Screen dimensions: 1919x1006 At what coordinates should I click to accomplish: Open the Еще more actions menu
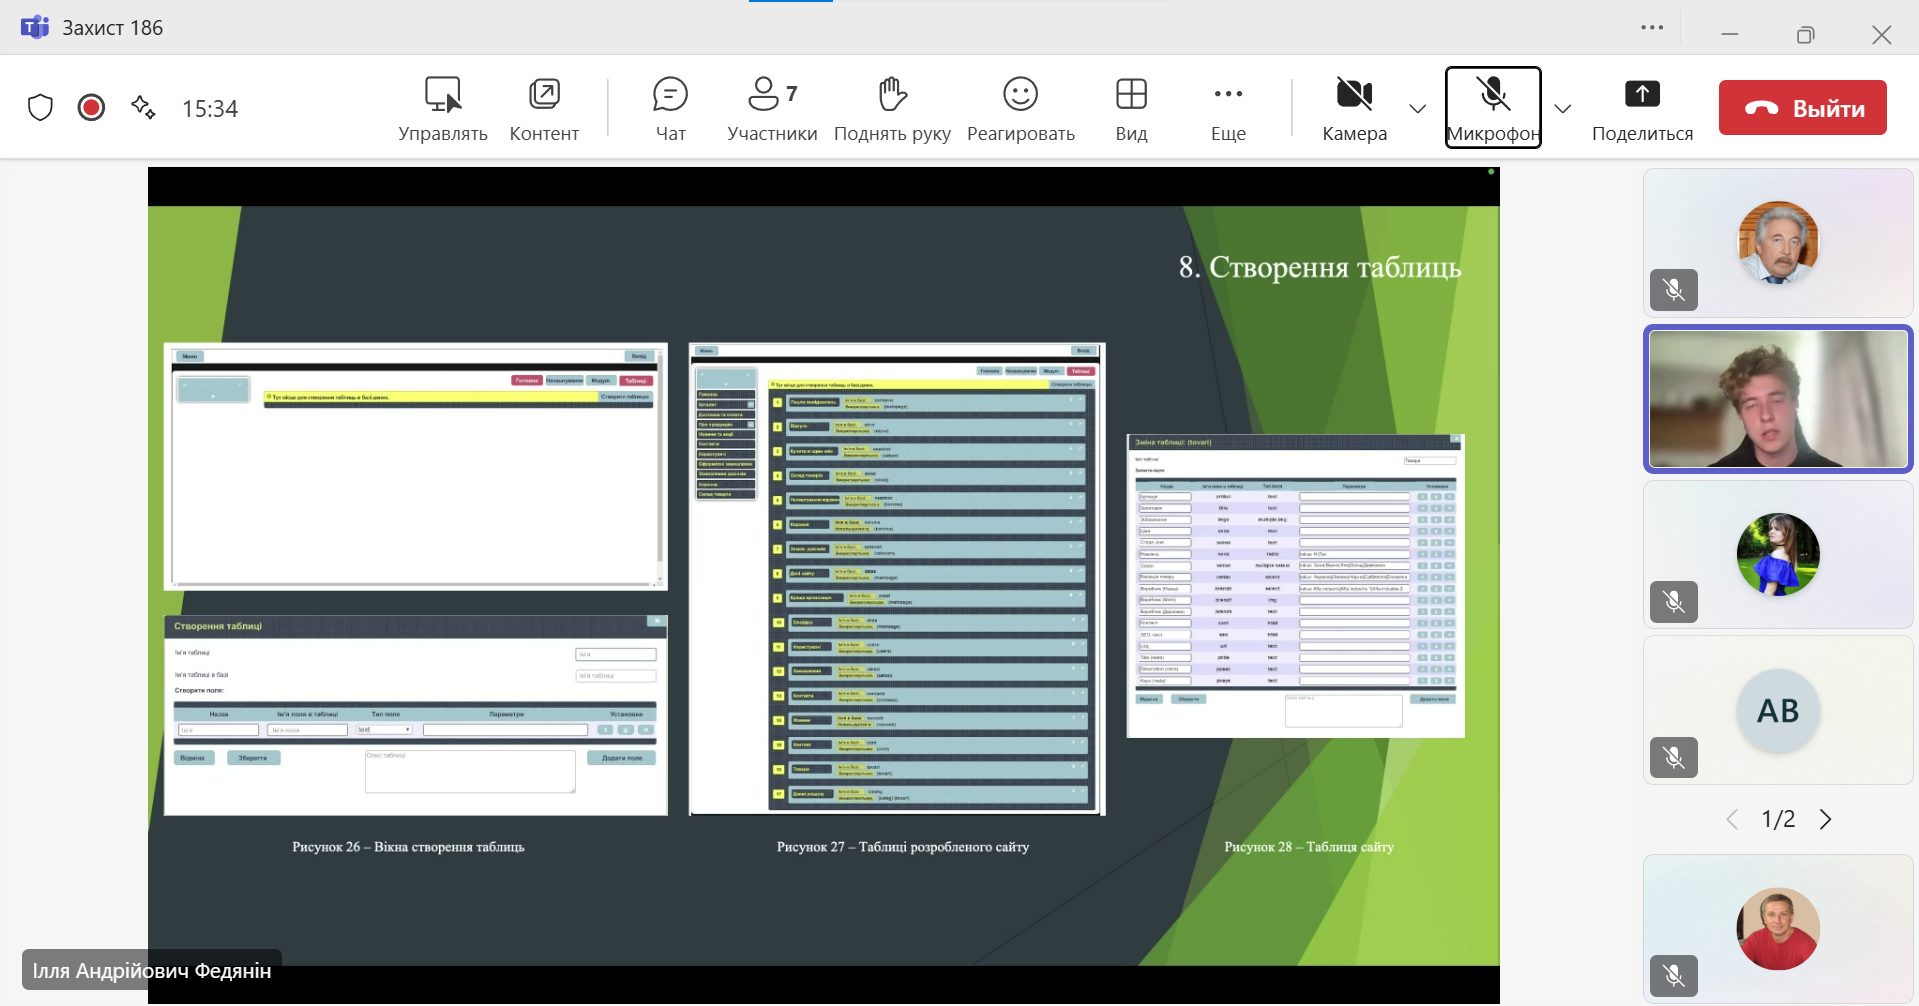[1228, 108]
